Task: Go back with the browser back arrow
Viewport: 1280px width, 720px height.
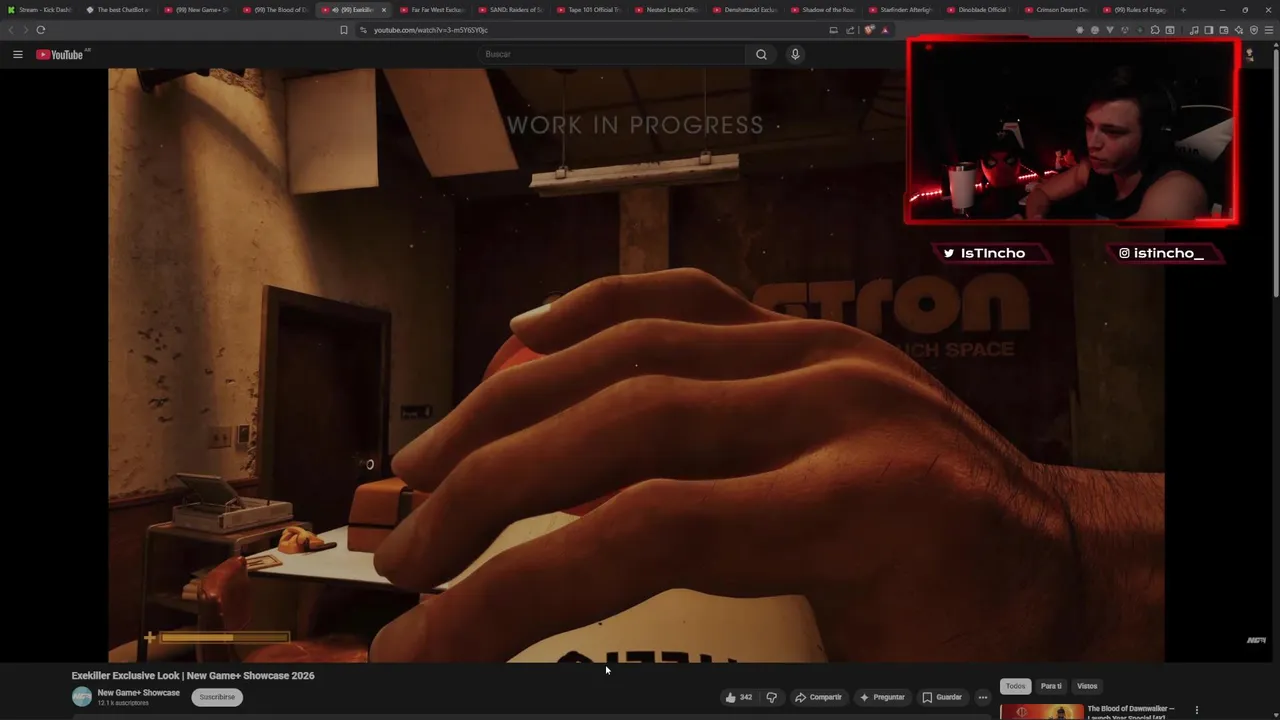Action: (x=11, y=30)
